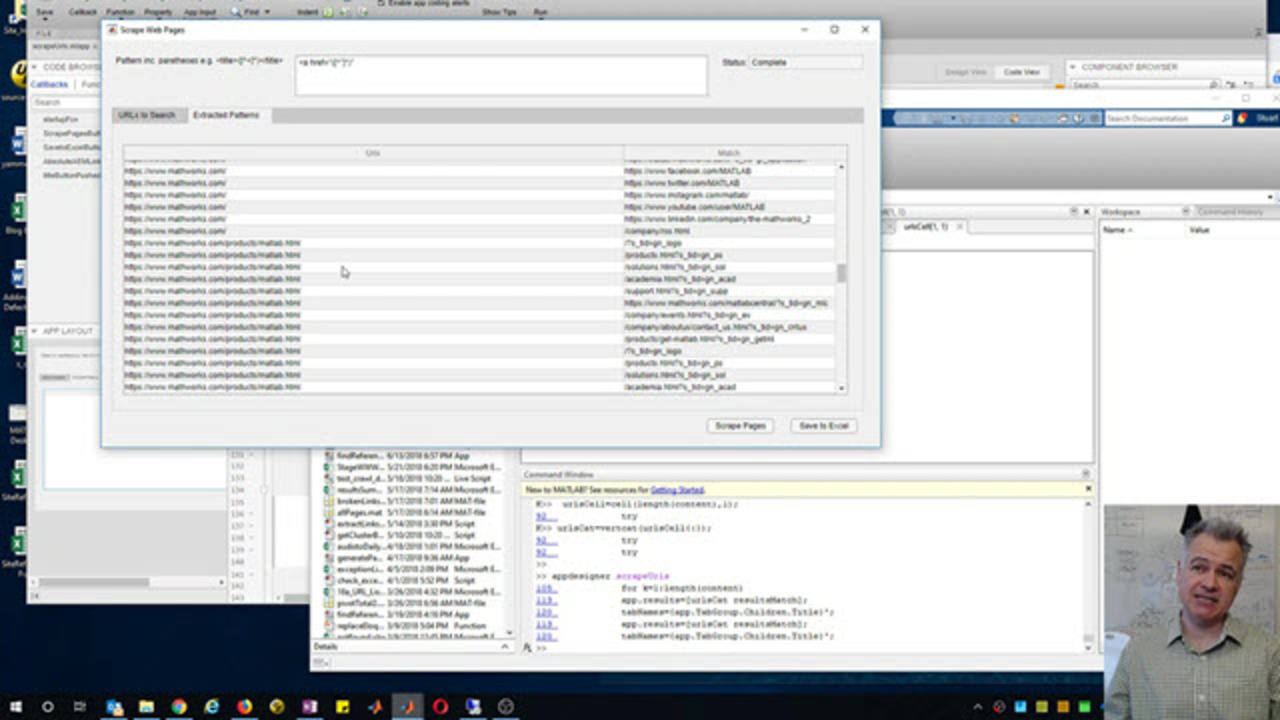Switch to the URLs to Search tab
Image resolution: width=1280 pixels, height=720 pixels.
point(147,115)
